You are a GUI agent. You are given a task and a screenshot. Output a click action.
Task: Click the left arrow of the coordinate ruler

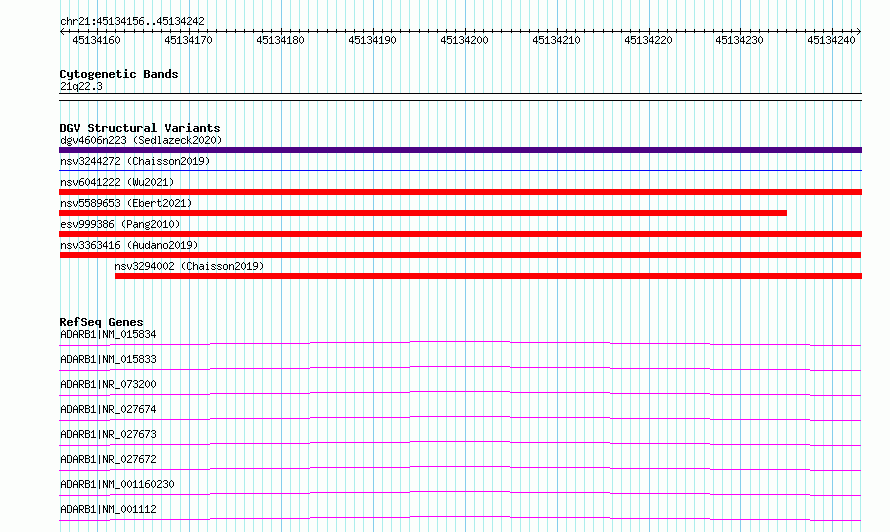62,32
